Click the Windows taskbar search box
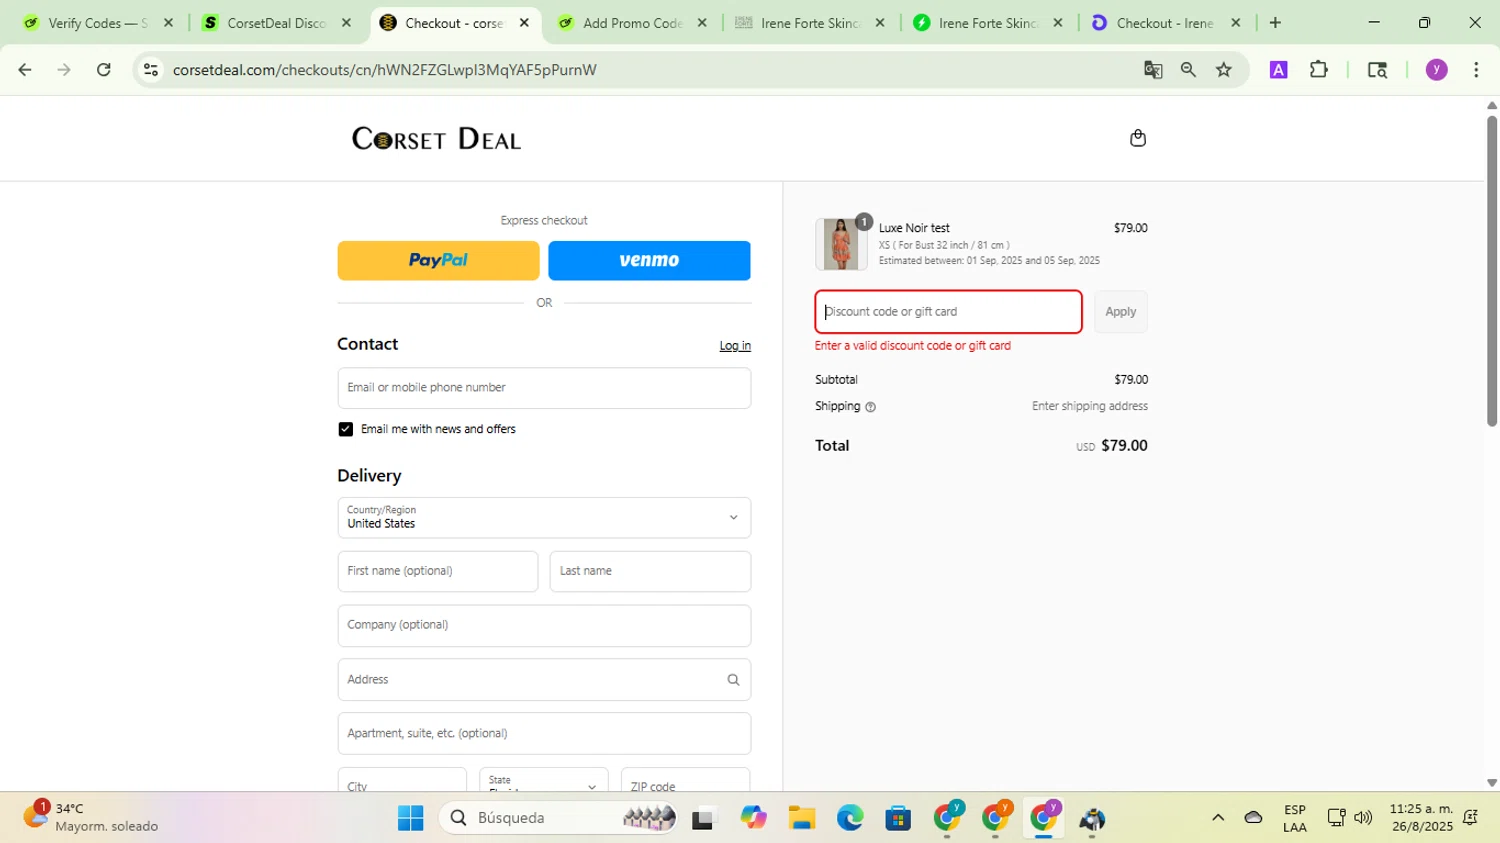 click(x=559, y=818)
